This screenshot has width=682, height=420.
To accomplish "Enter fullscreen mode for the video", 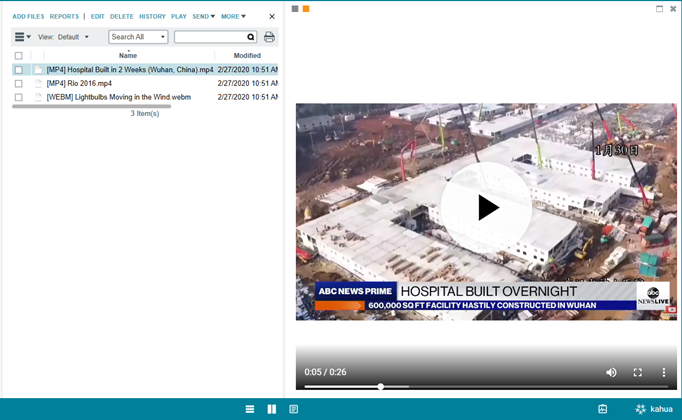I will 637,372.
